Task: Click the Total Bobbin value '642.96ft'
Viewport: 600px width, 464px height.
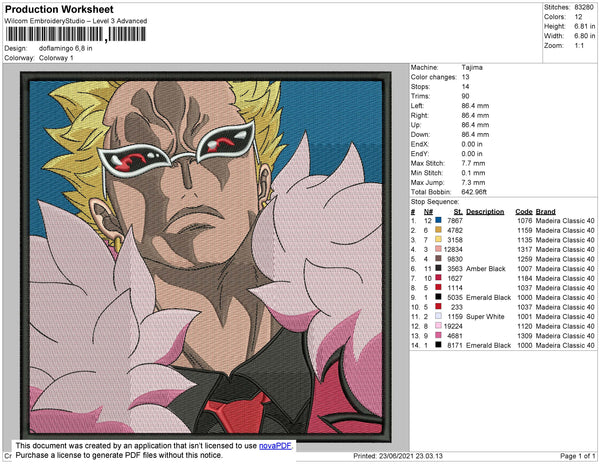Action: (474, 192)
